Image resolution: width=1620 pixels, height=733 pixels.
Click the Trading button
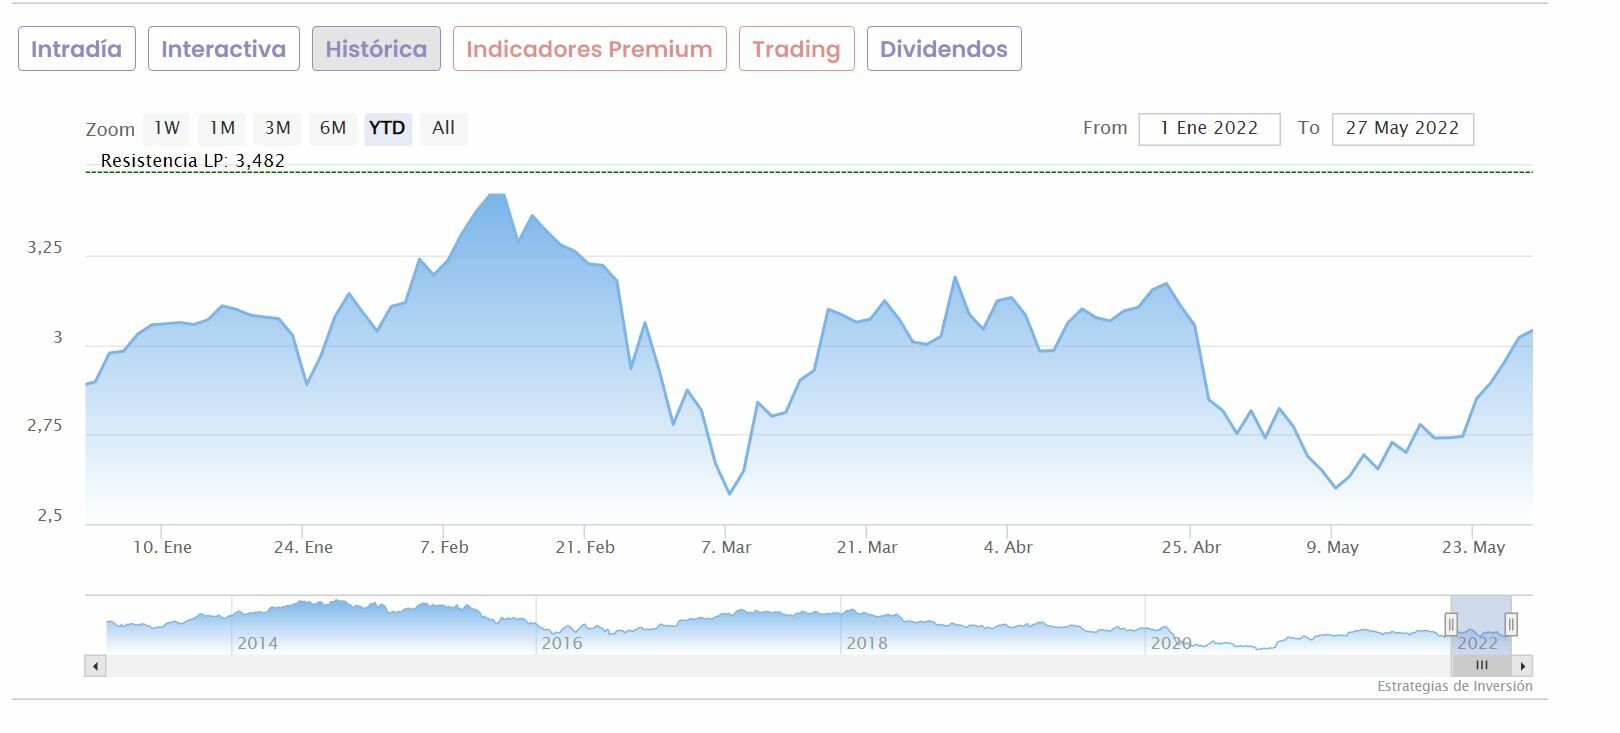coord(796,49)
